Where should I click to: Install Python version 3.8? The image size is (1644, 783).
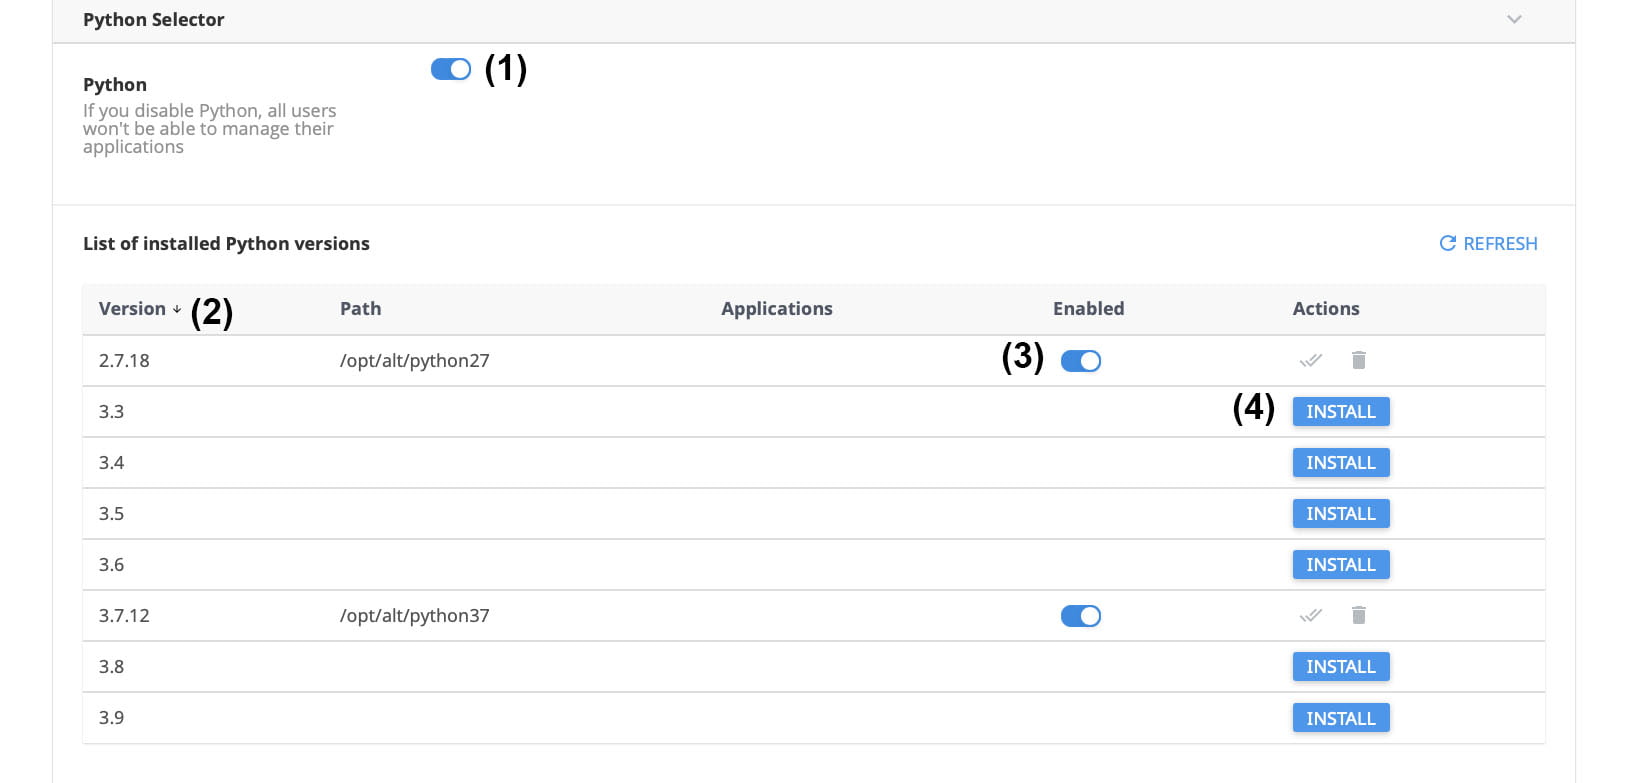[1341, 667]
